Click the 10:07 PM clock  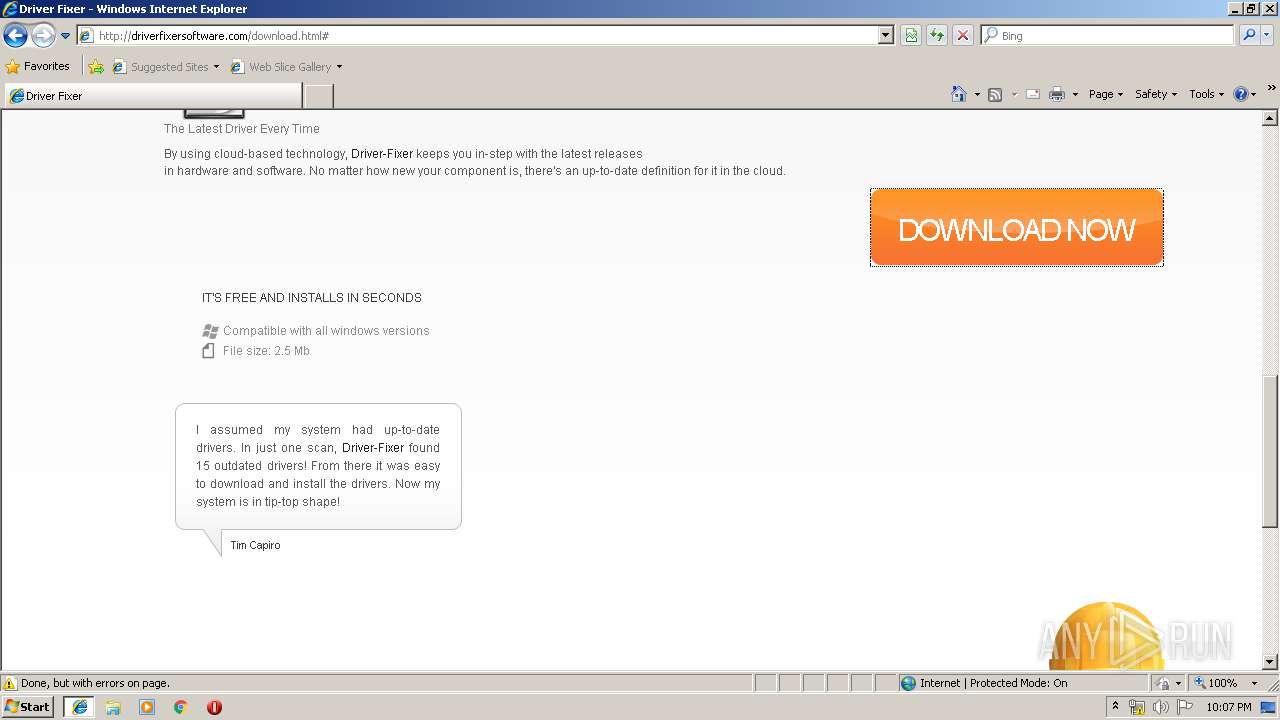pos(1229,707)
